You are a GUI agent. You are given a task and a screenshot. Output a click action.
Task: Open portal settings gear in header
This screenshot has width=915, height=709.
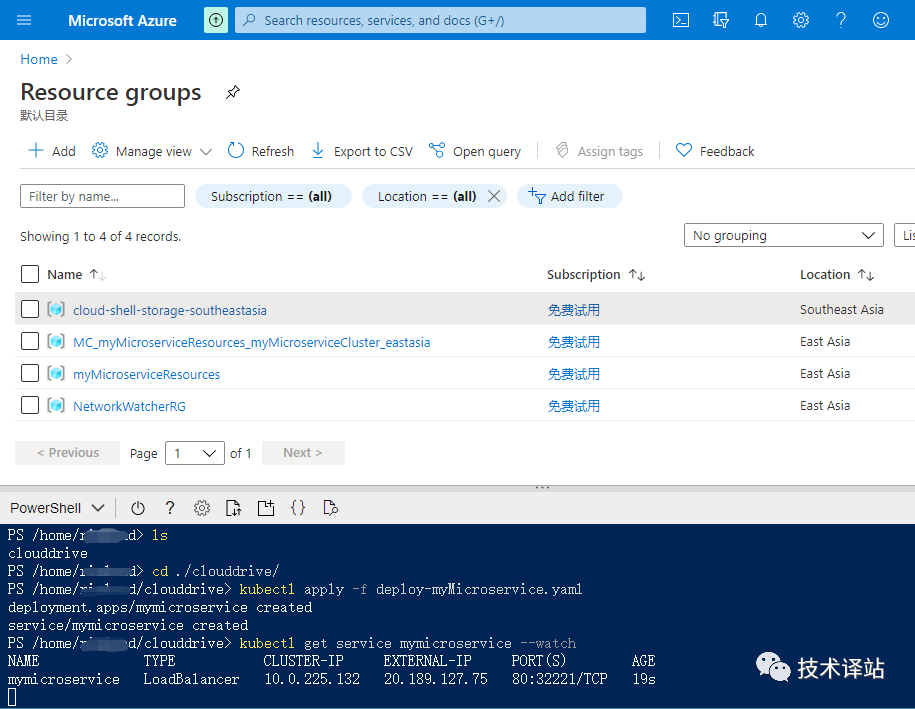(801, 20)
